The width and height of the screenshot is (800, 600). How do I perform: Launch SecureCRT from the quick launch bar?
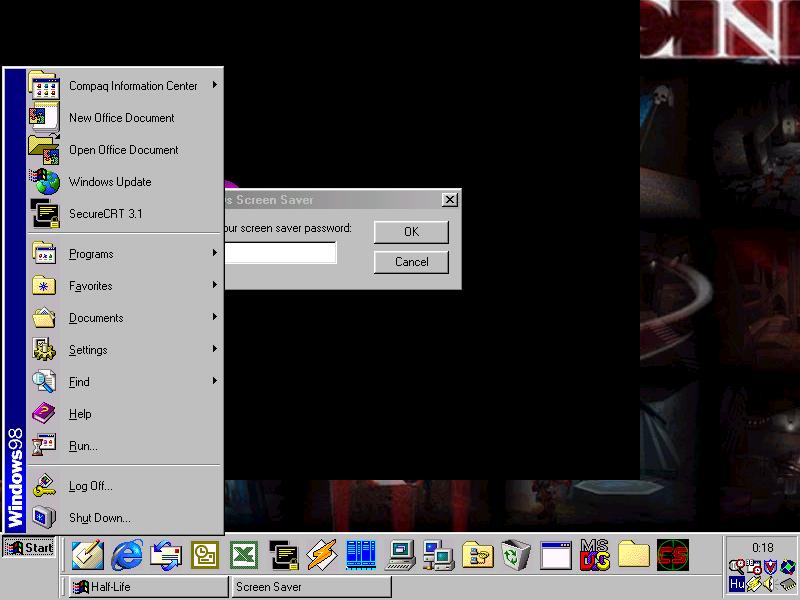283,555
